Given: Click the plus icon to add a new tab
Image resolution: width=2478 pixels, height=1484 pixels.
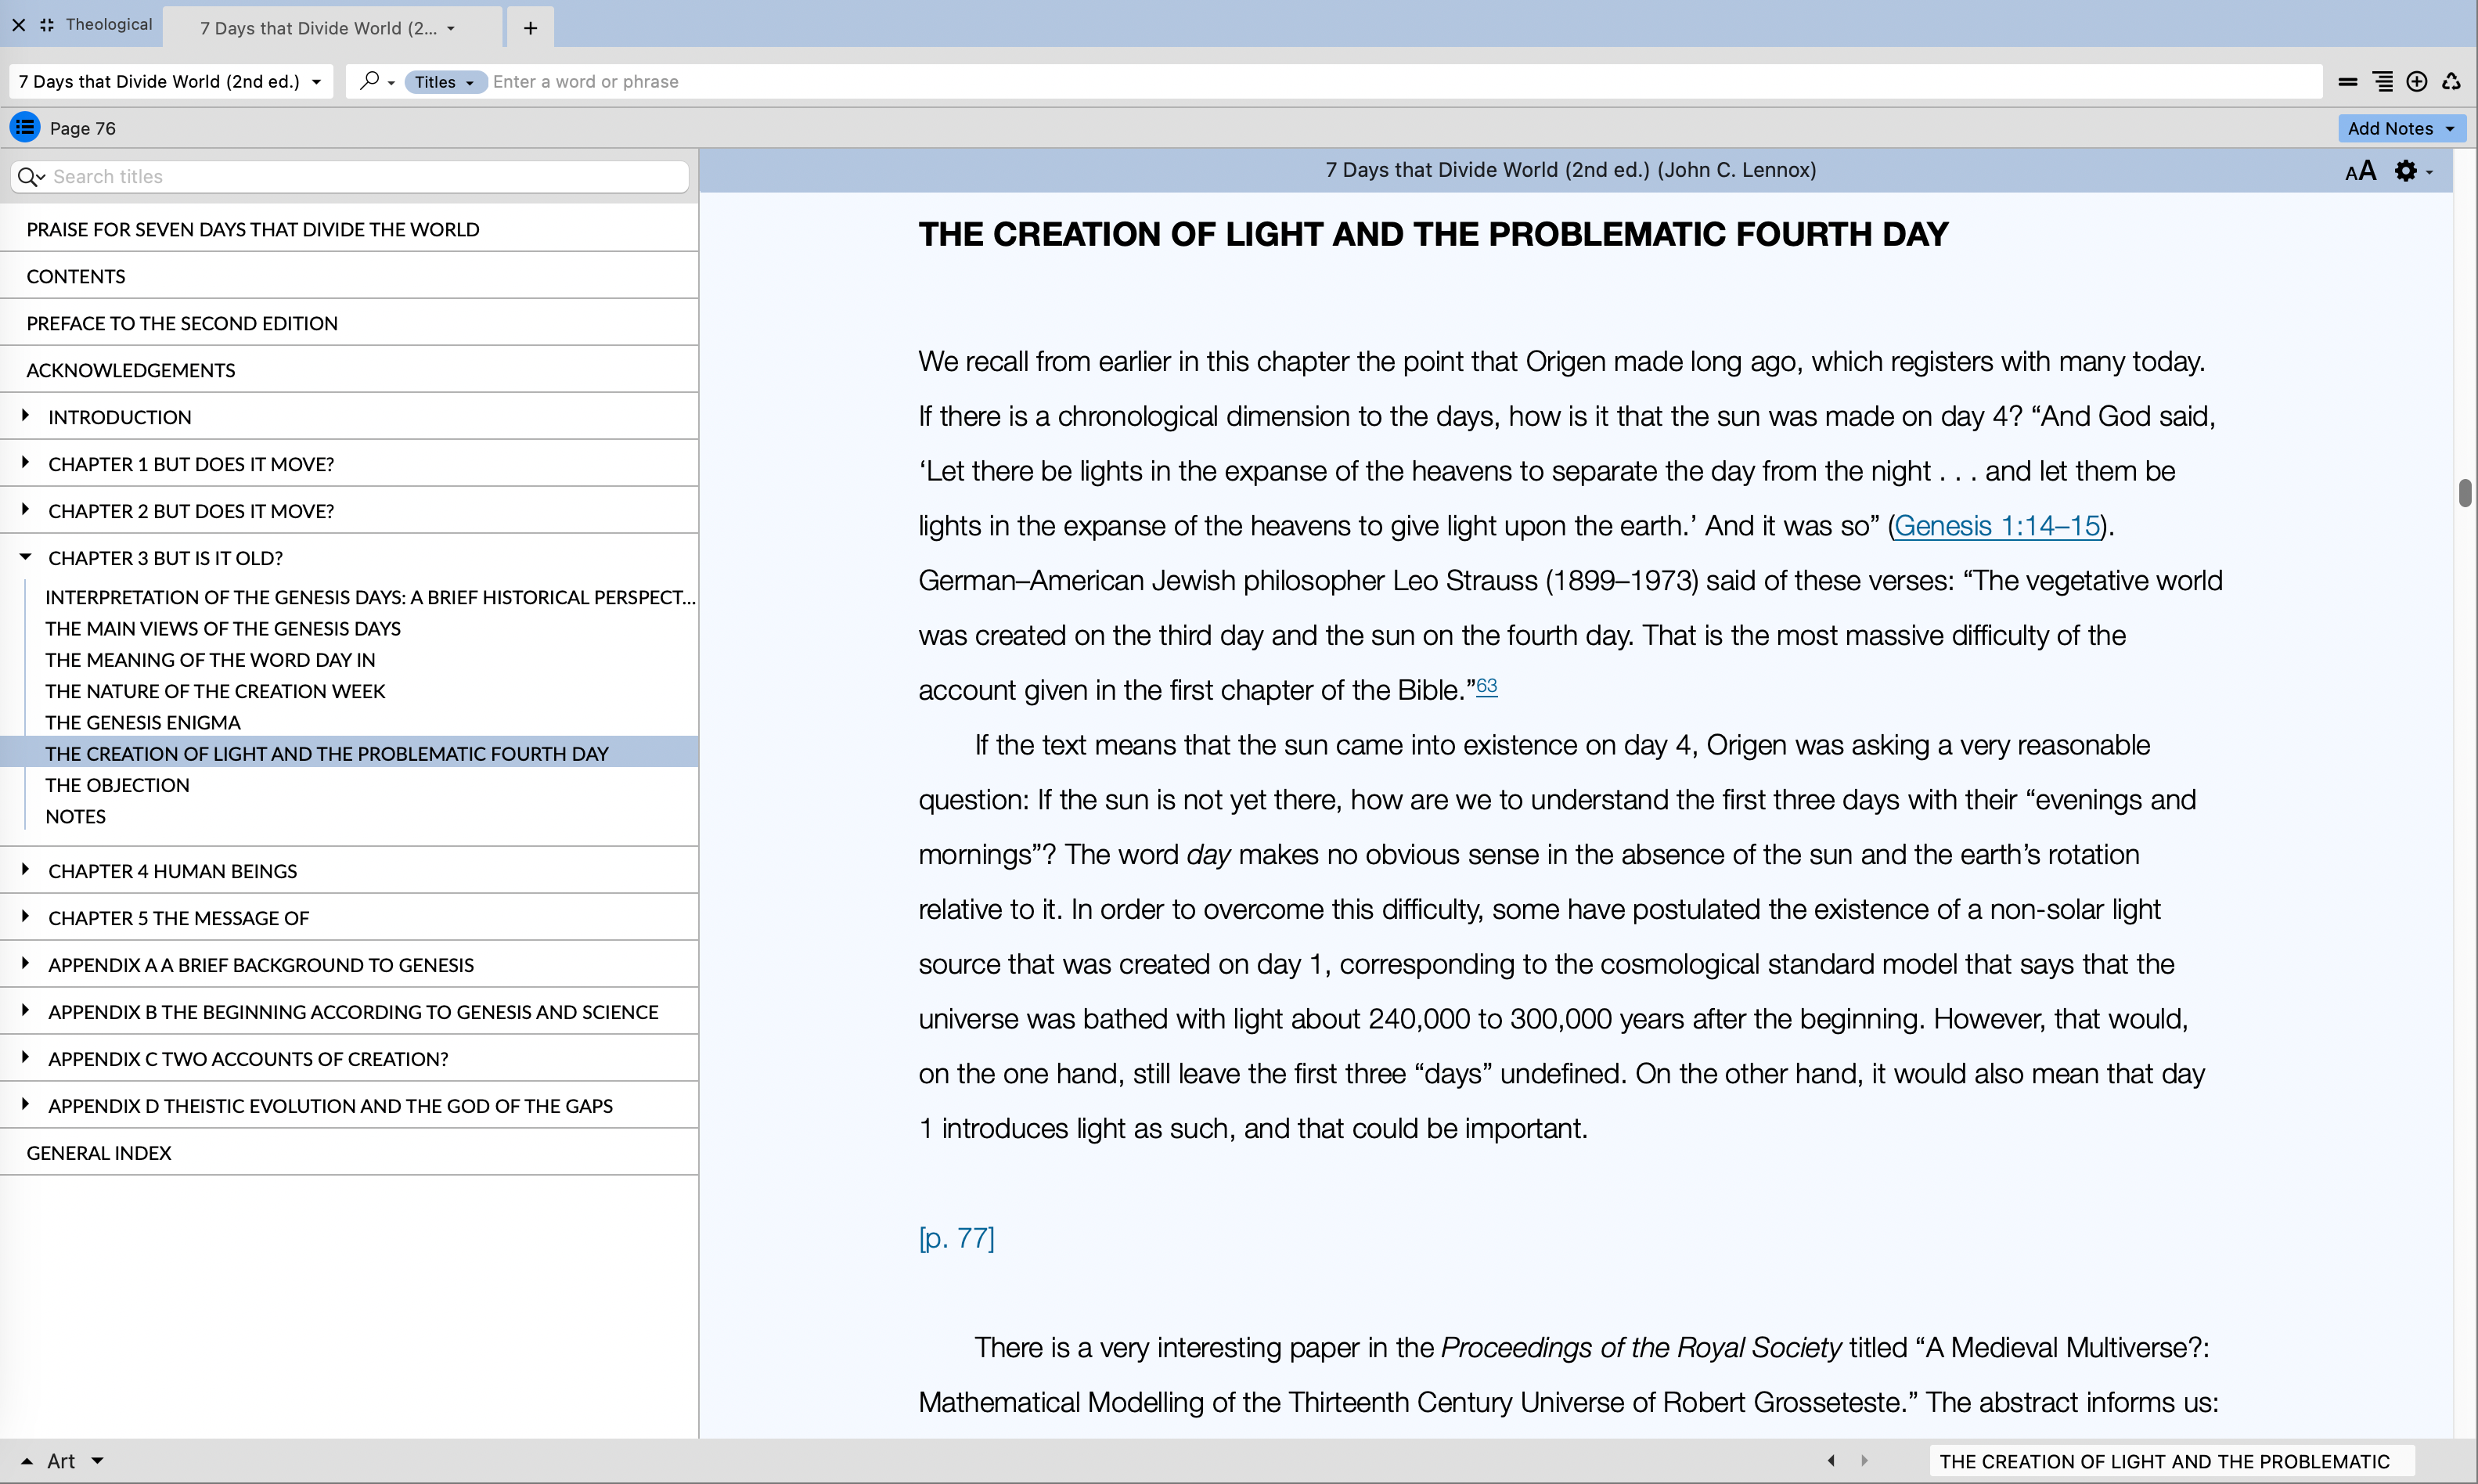Looking at the screenshot, I should coord(530,28).
